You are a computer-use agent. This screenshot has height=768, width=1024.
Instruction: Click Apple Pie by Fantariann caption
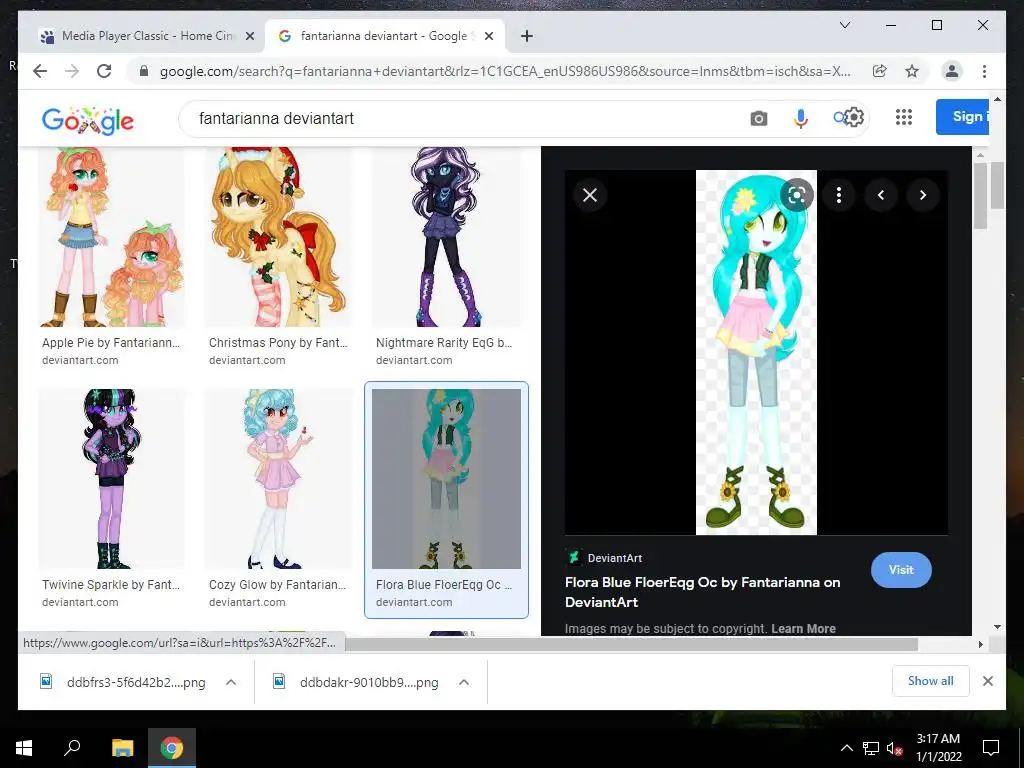[x=110, y=342]
